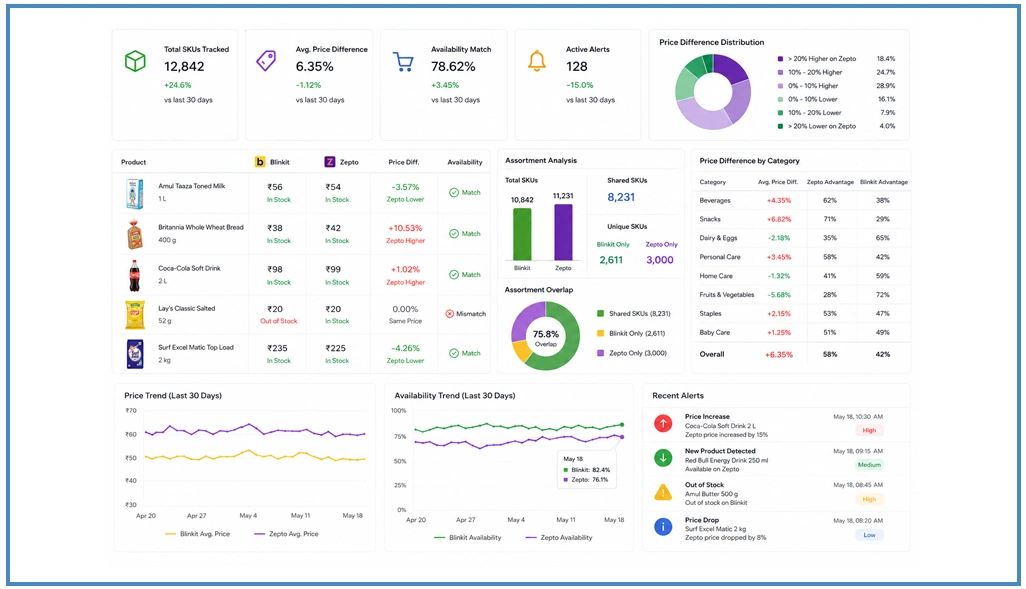Click the Match check icon for Amul milk
Viewport: 1026px width, 589px height.
(x=453, y=192)
